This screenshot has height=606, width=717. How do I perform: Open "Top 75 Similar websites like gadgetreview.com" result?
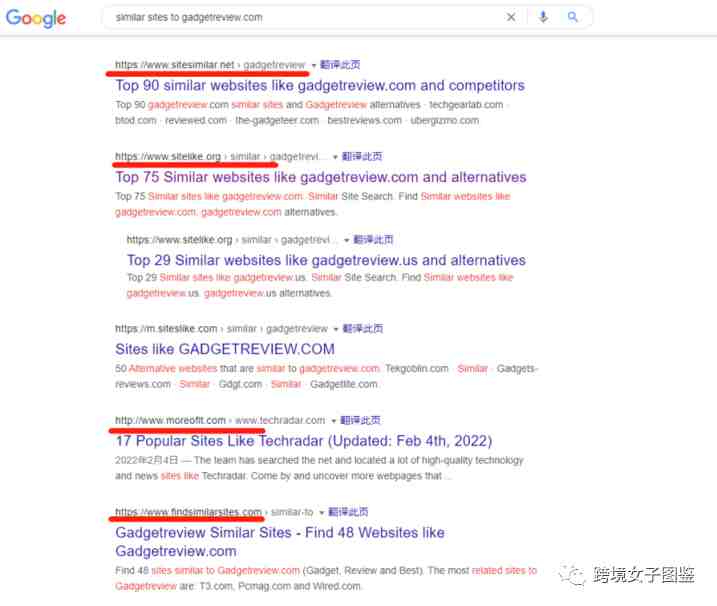[321, 177]
